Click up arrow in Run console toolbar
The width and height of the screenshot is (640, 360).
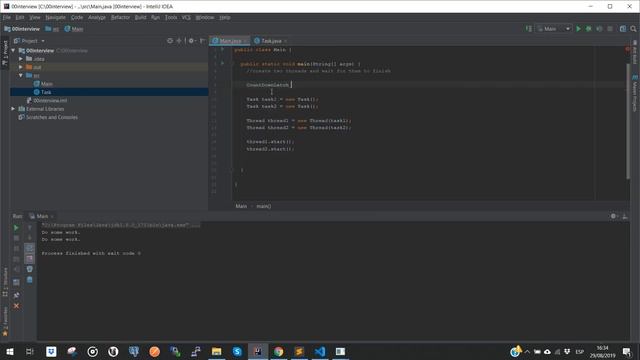(x=29, y=228)
